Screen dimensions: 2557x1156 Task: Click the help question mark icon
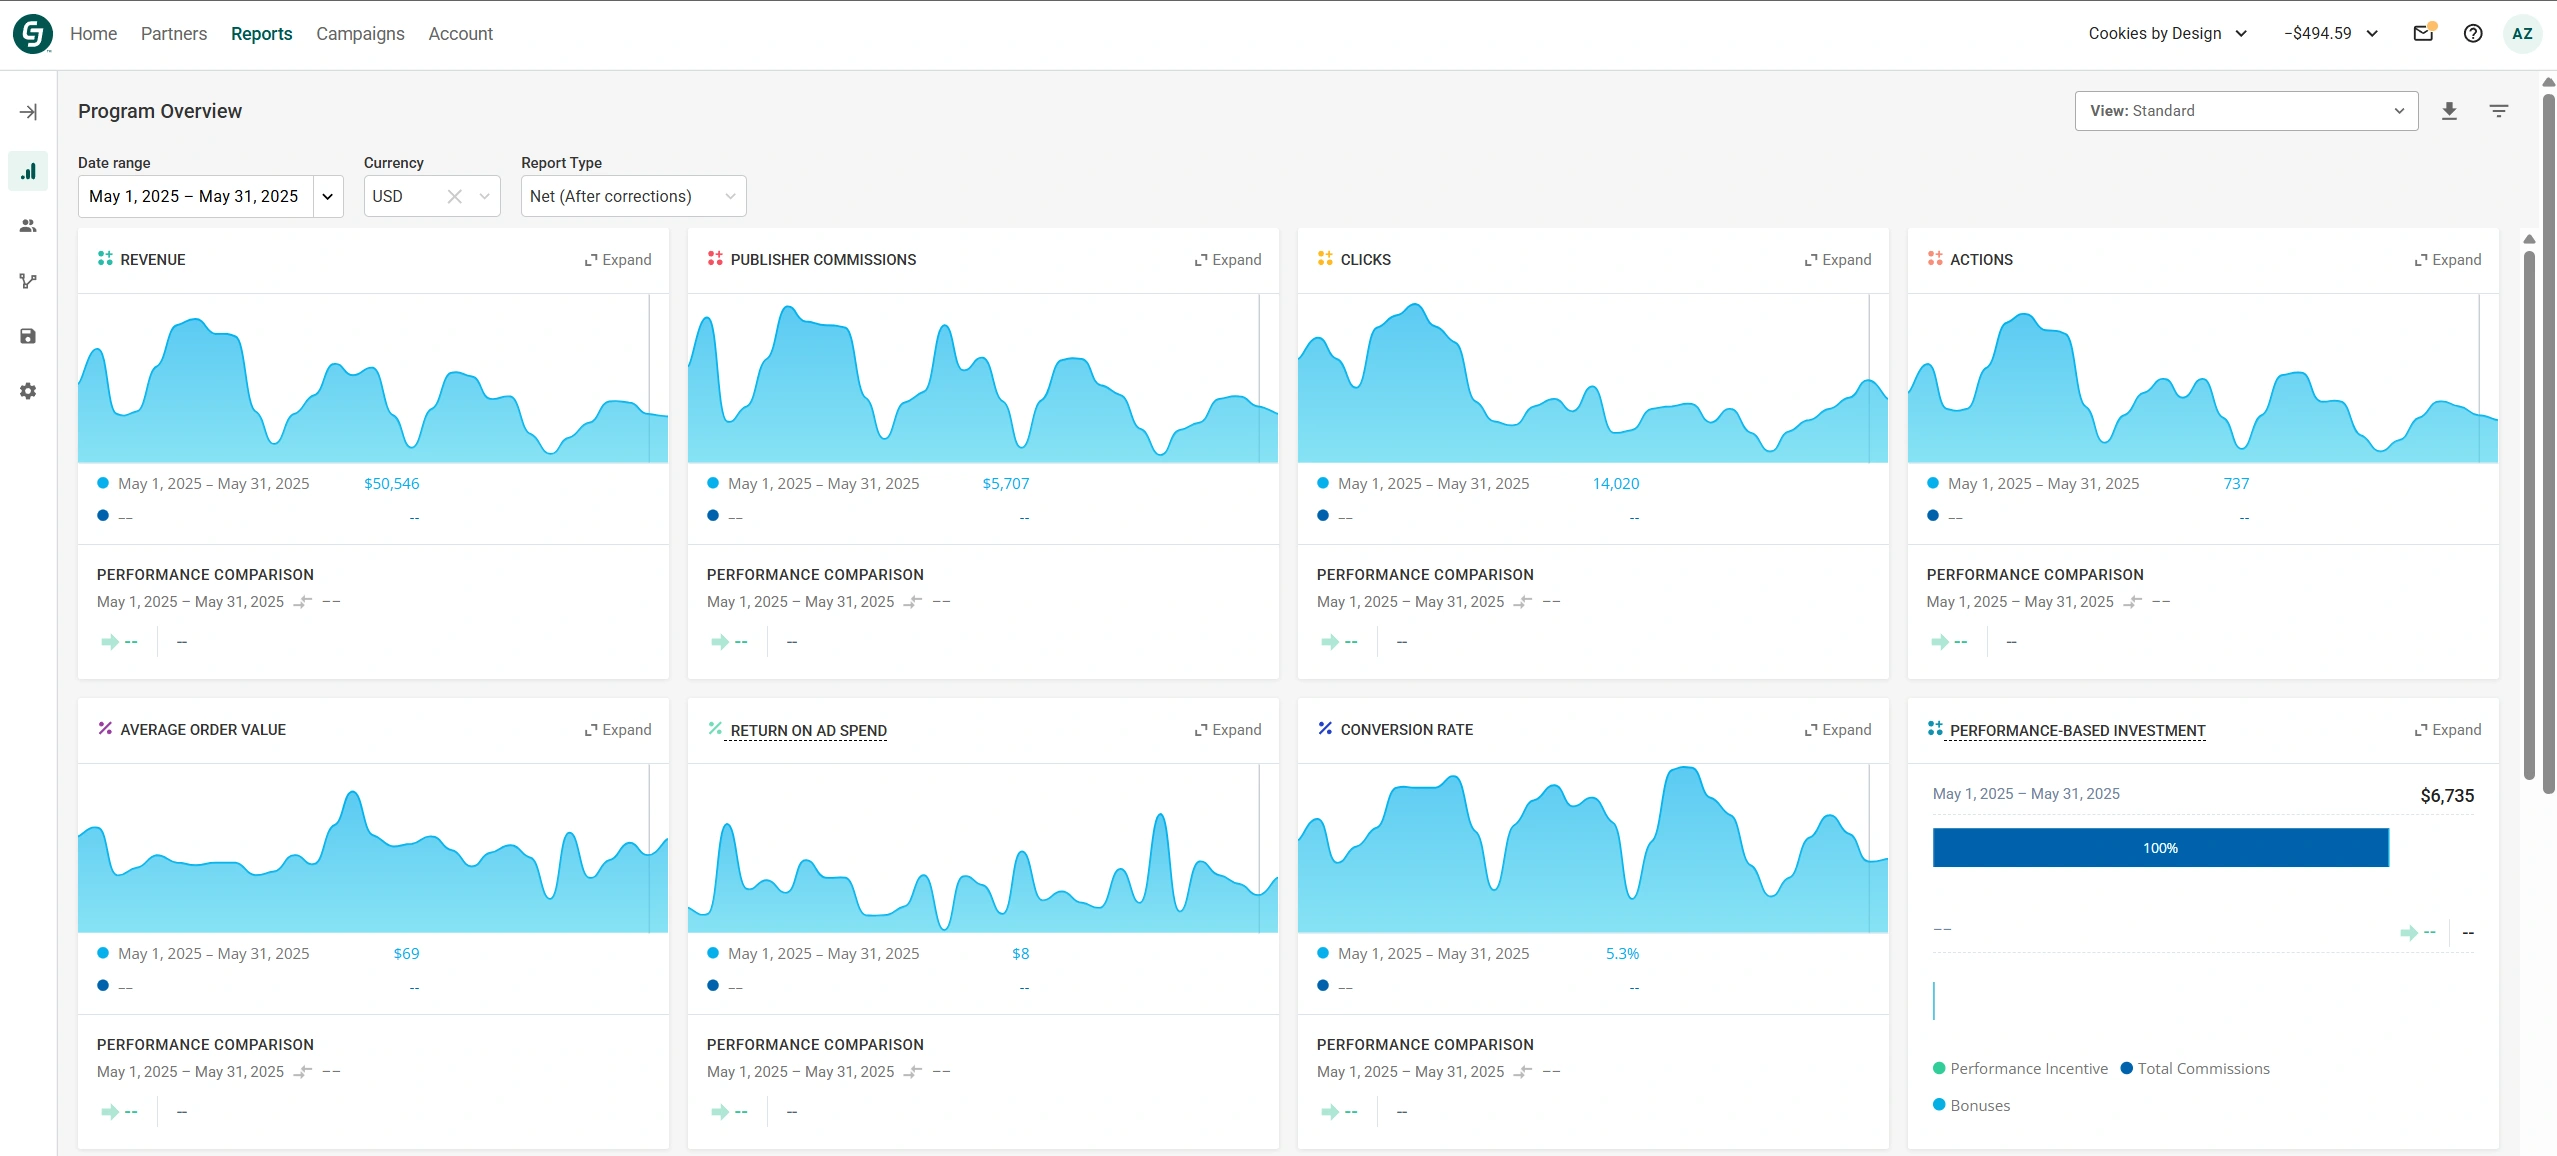[2473, 33]
